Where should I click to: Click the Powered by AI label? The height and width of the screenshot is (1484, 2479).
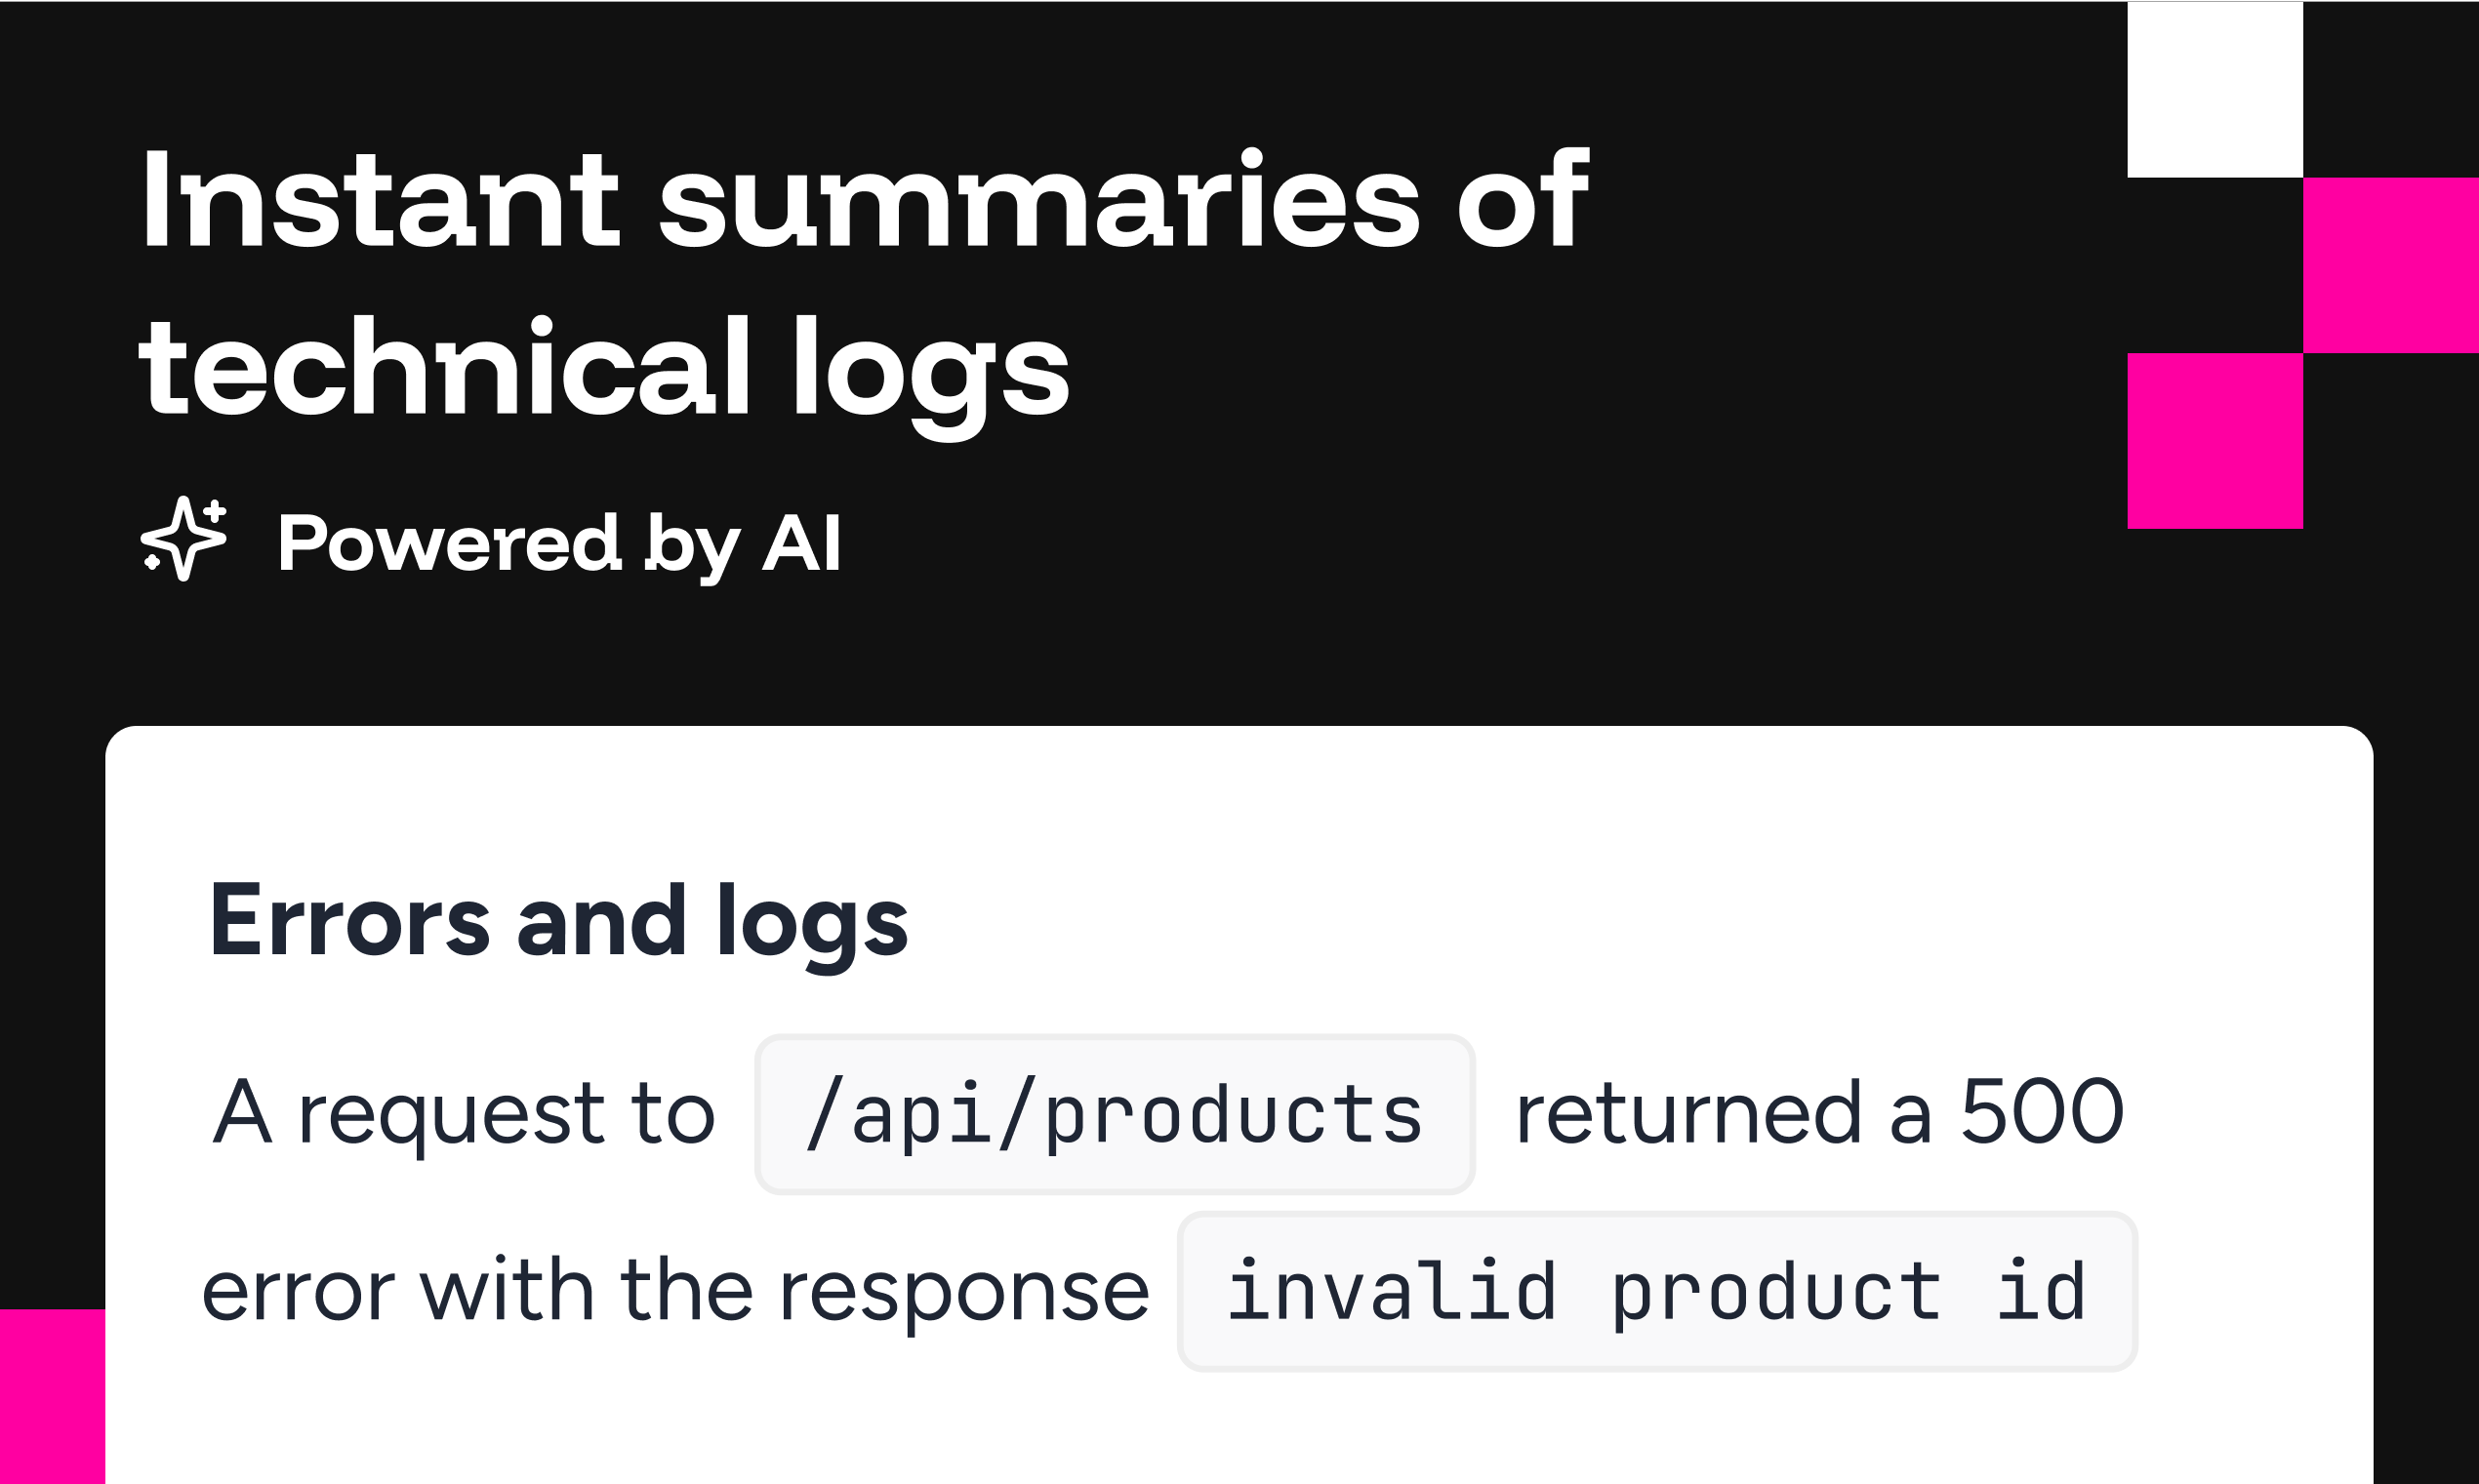click(559, 545)
